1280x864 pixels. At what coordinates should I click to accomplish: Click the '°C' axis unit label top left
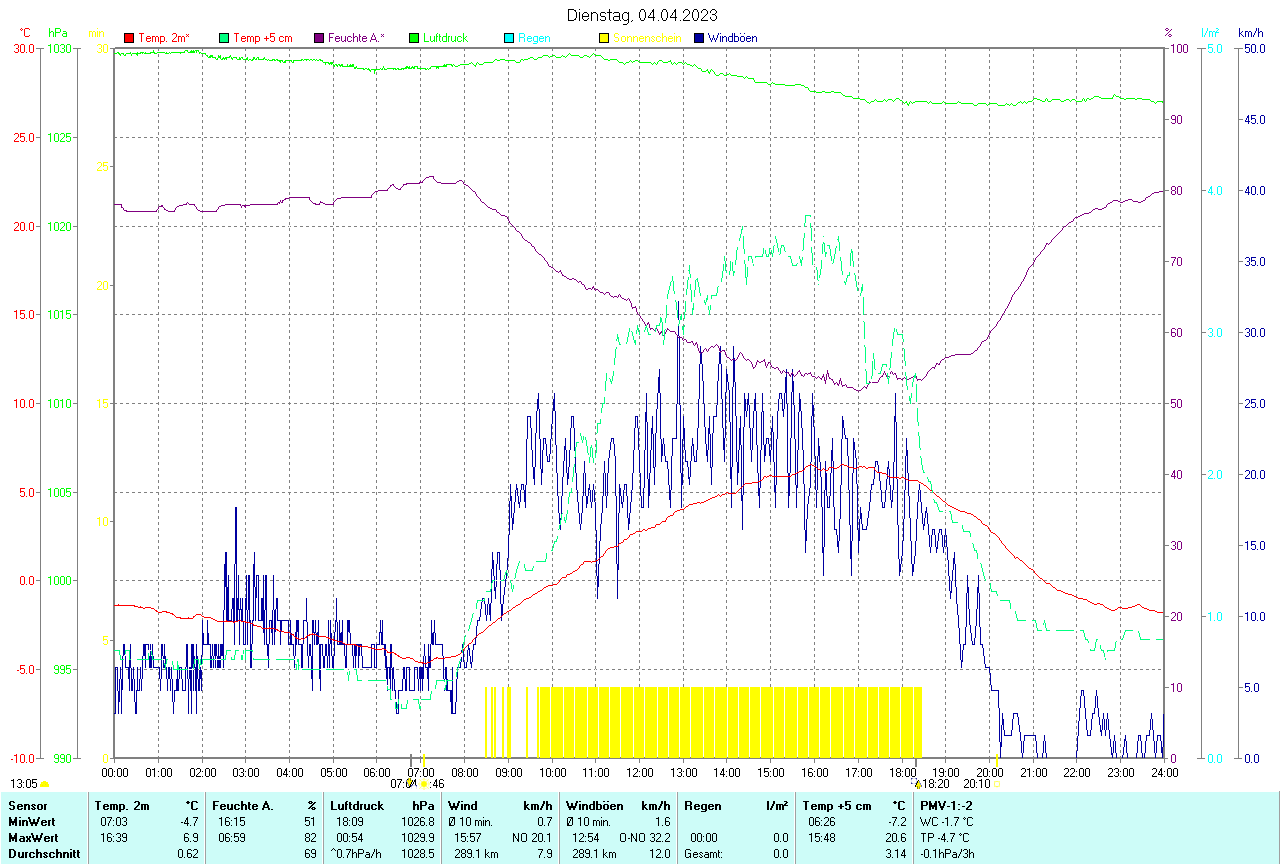25,33
